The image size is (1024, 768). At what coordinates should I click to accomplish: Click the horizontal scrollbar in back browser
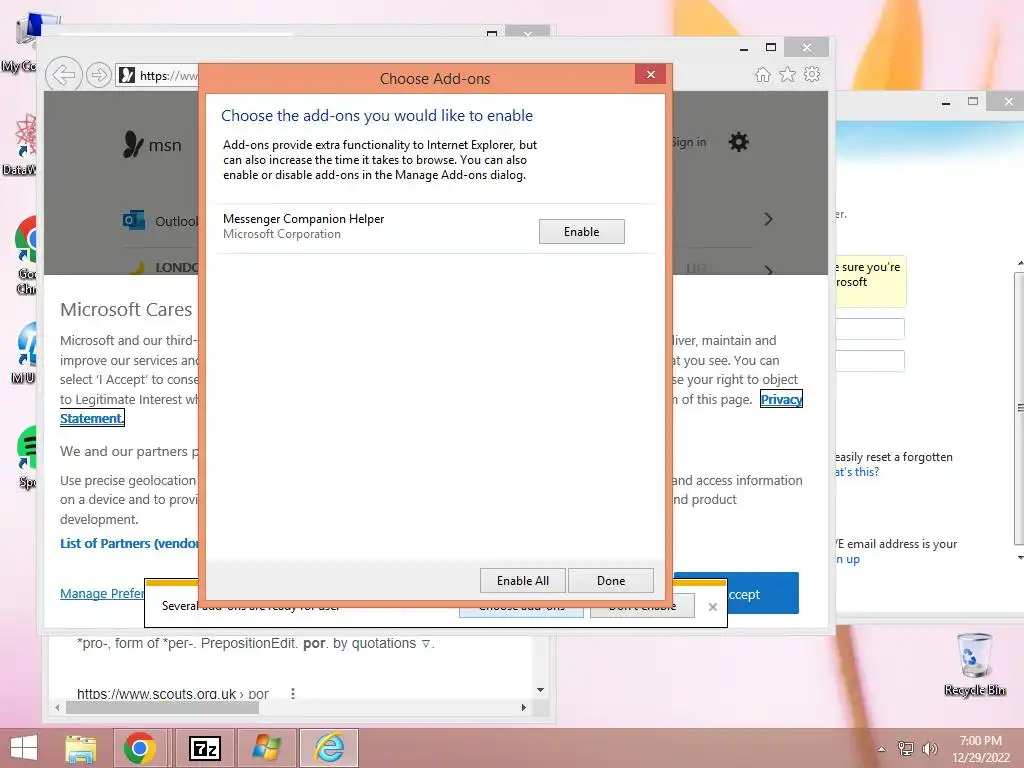pyautogui.click(x=163, y=707)
